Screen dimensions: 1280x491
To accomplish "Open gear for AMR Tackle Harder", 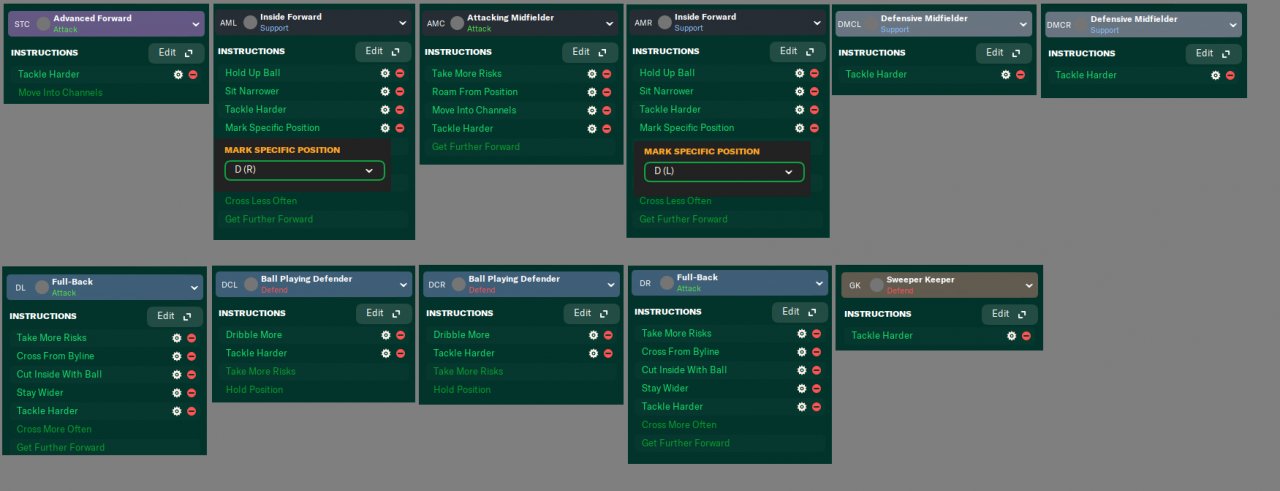I will point(799,110).
